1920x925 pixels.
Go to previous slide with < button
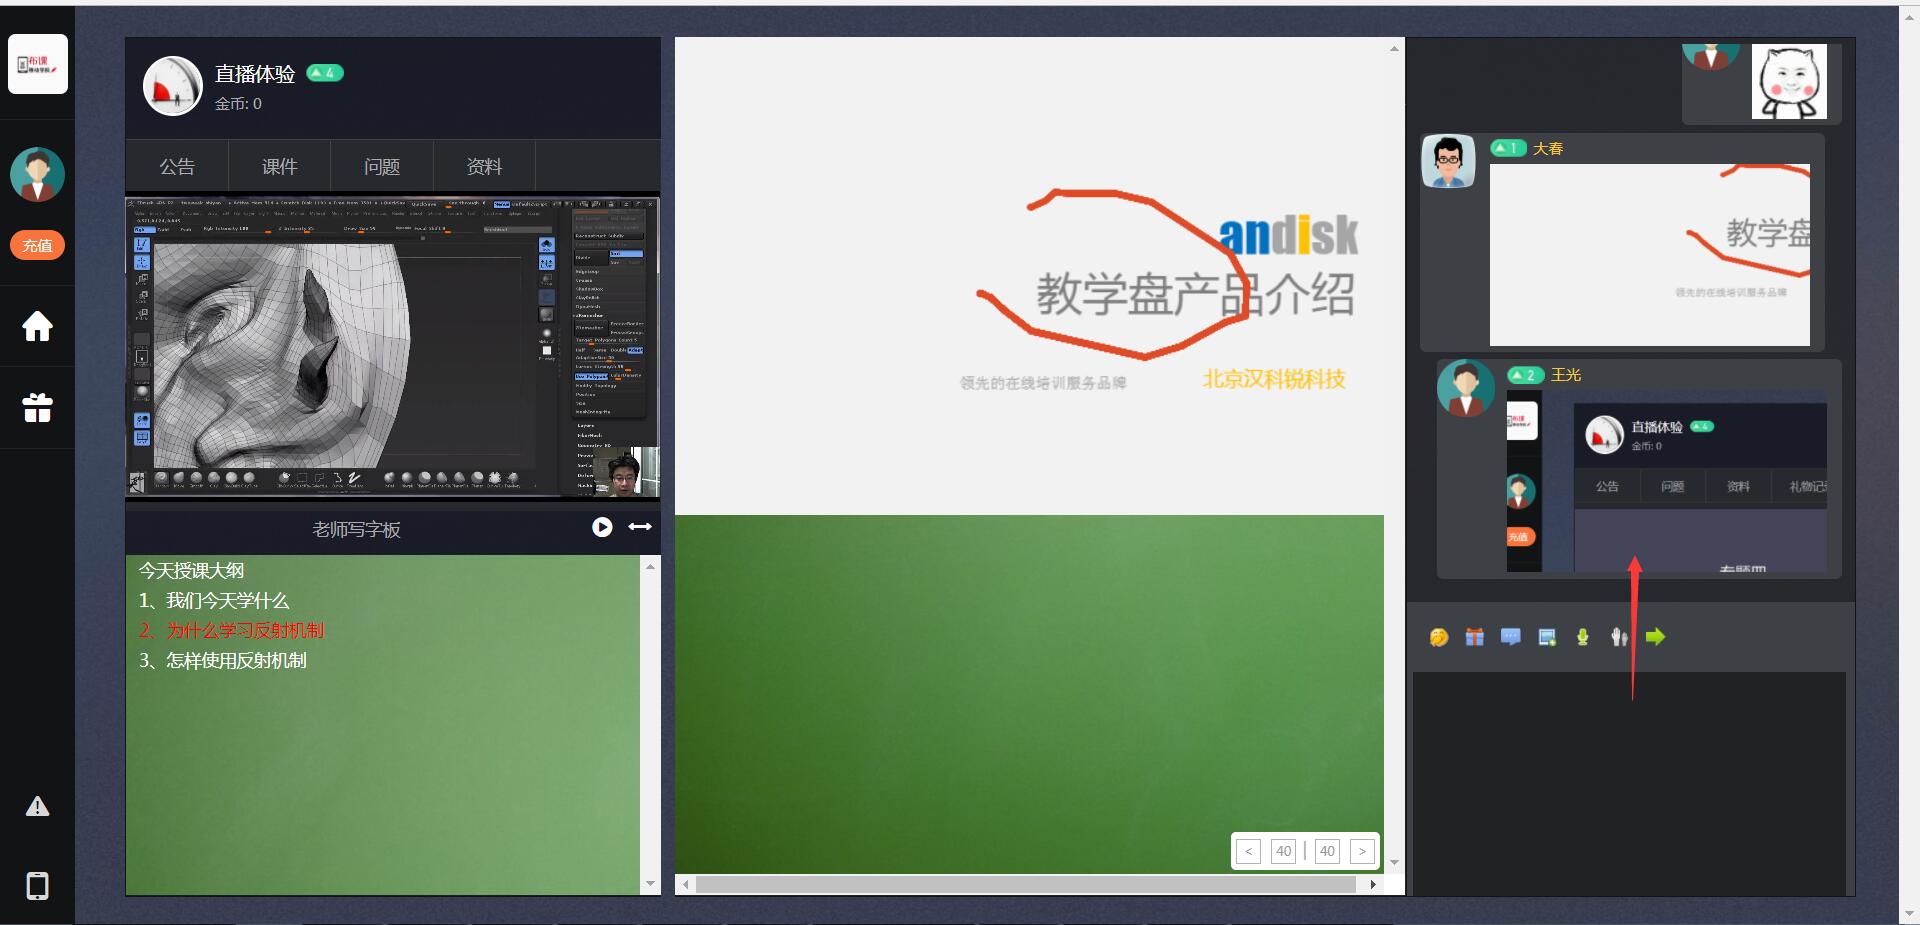[x=1248, y=851]
